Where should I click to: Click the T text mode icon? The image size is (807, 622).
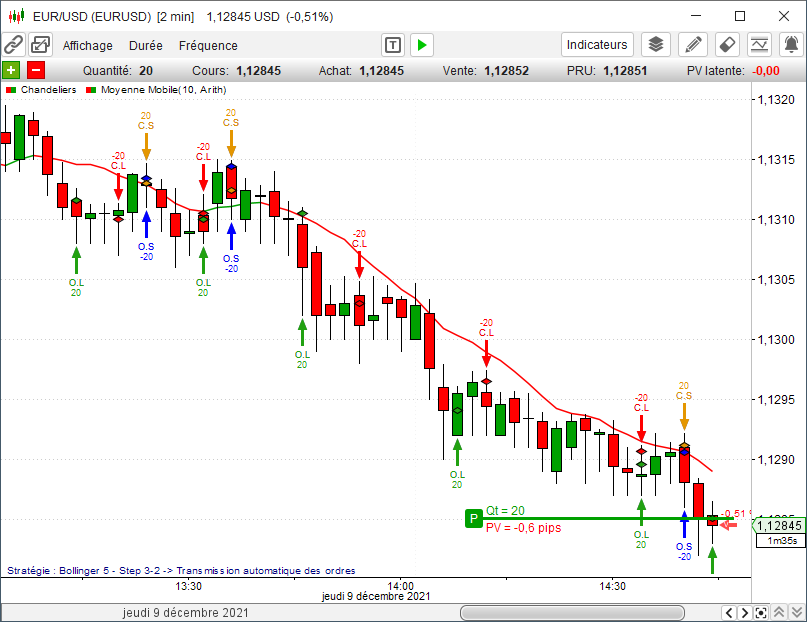[x=393, y=45]
